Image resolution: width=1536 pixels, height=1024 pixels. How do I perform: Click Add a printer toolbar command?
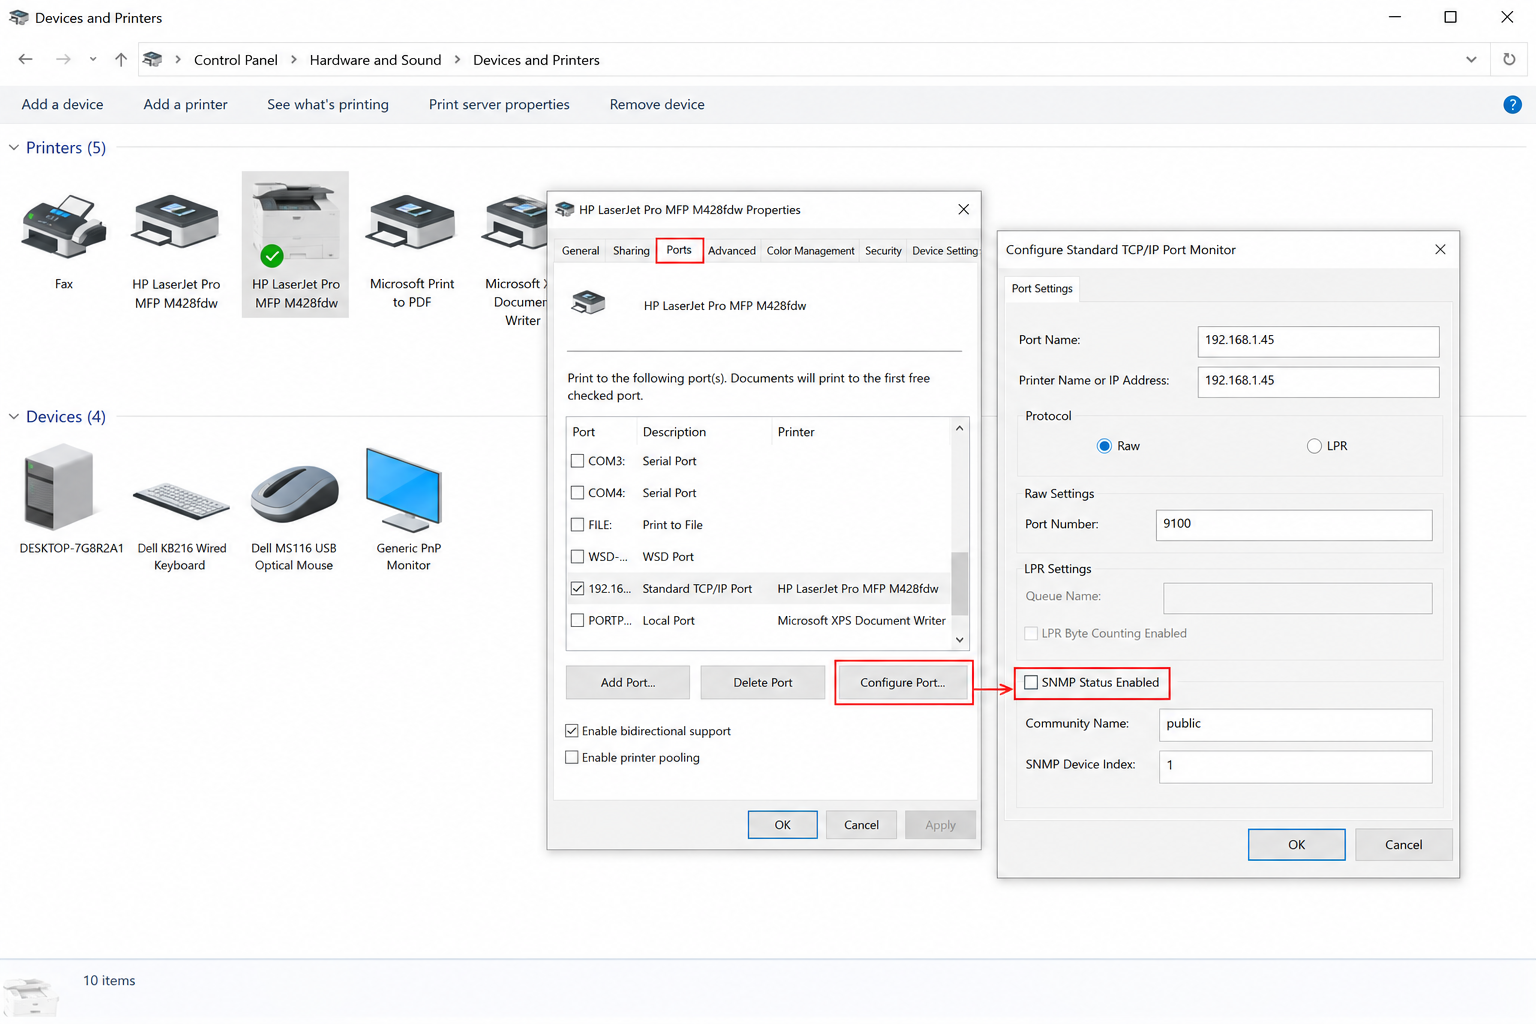pos(185,104)
